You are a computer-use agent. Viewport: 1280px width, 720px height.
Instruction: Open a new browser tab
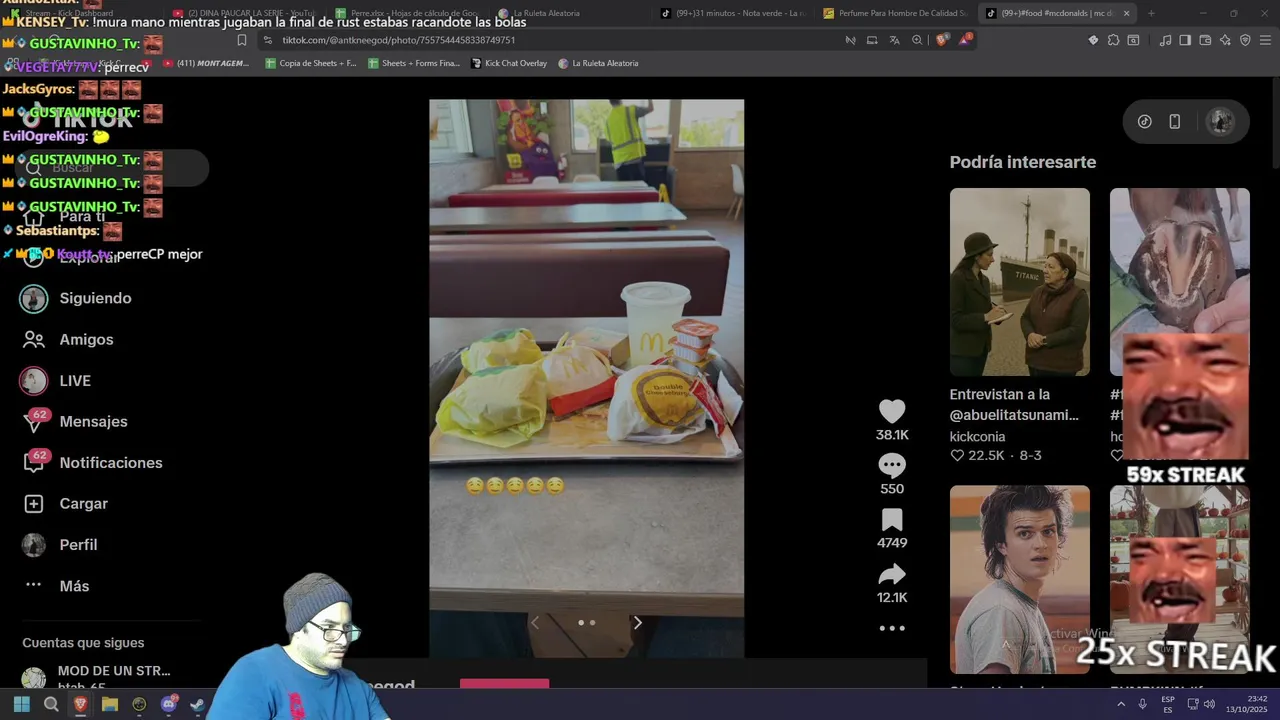coord(1151,13)
